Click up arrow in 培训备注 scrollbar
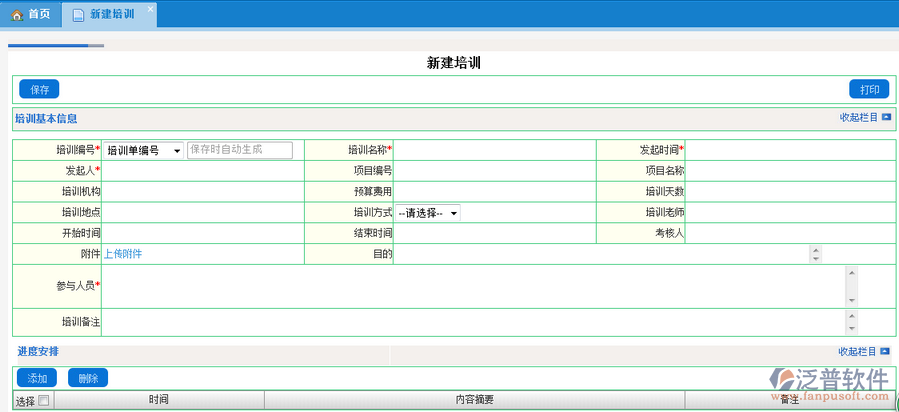 click(851, 316)
